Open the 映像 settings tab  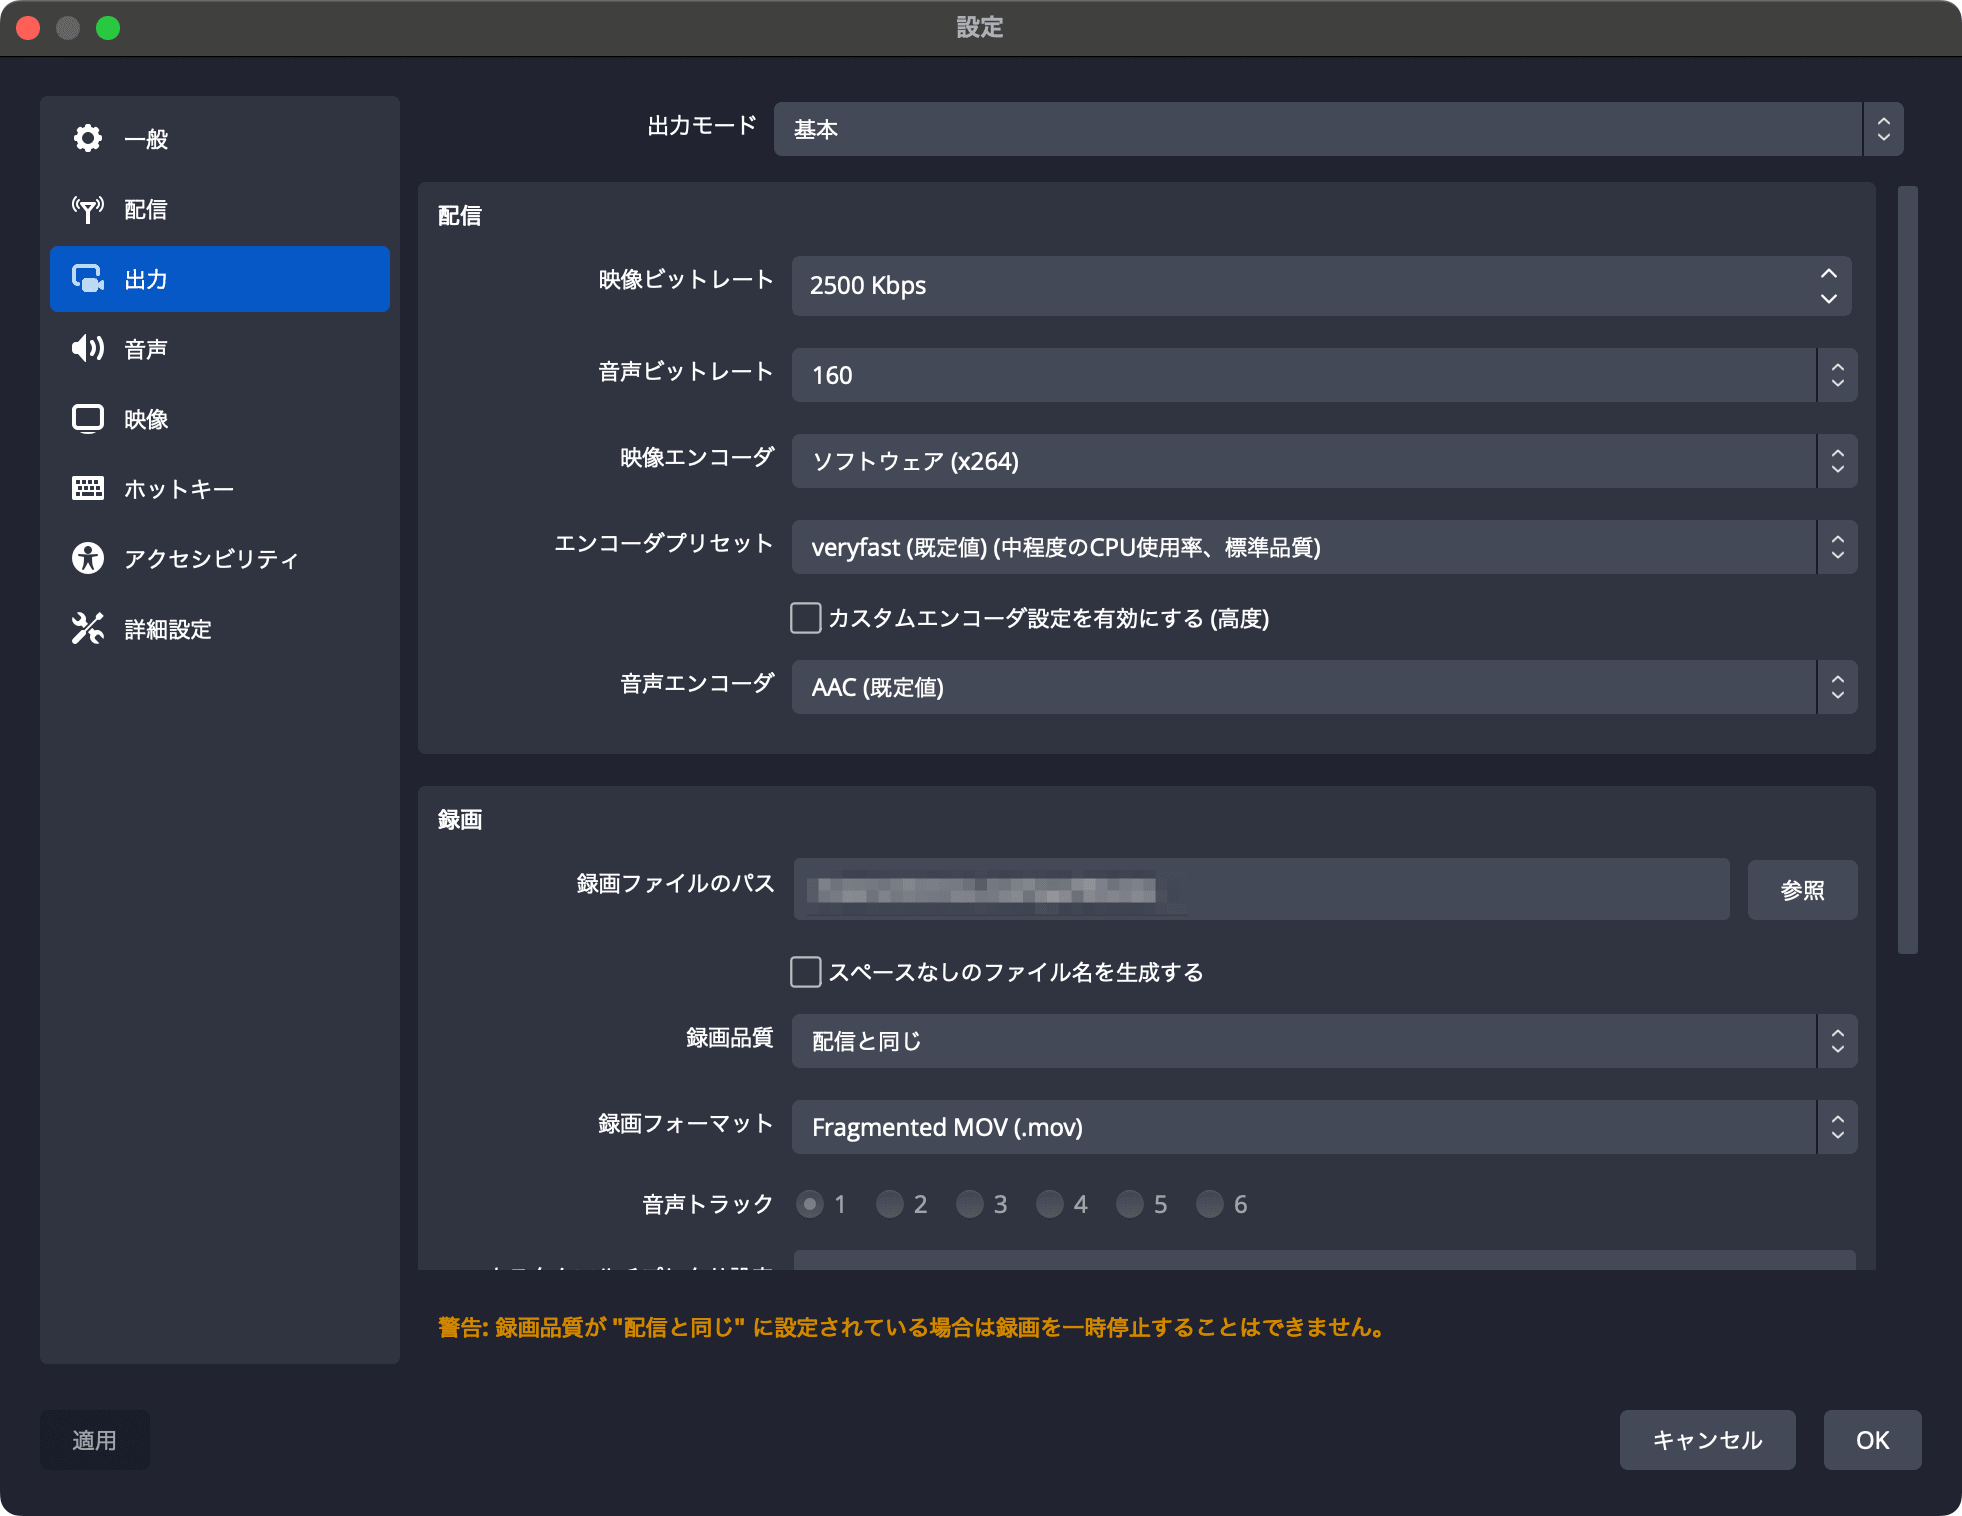click(x=220, y=419)
